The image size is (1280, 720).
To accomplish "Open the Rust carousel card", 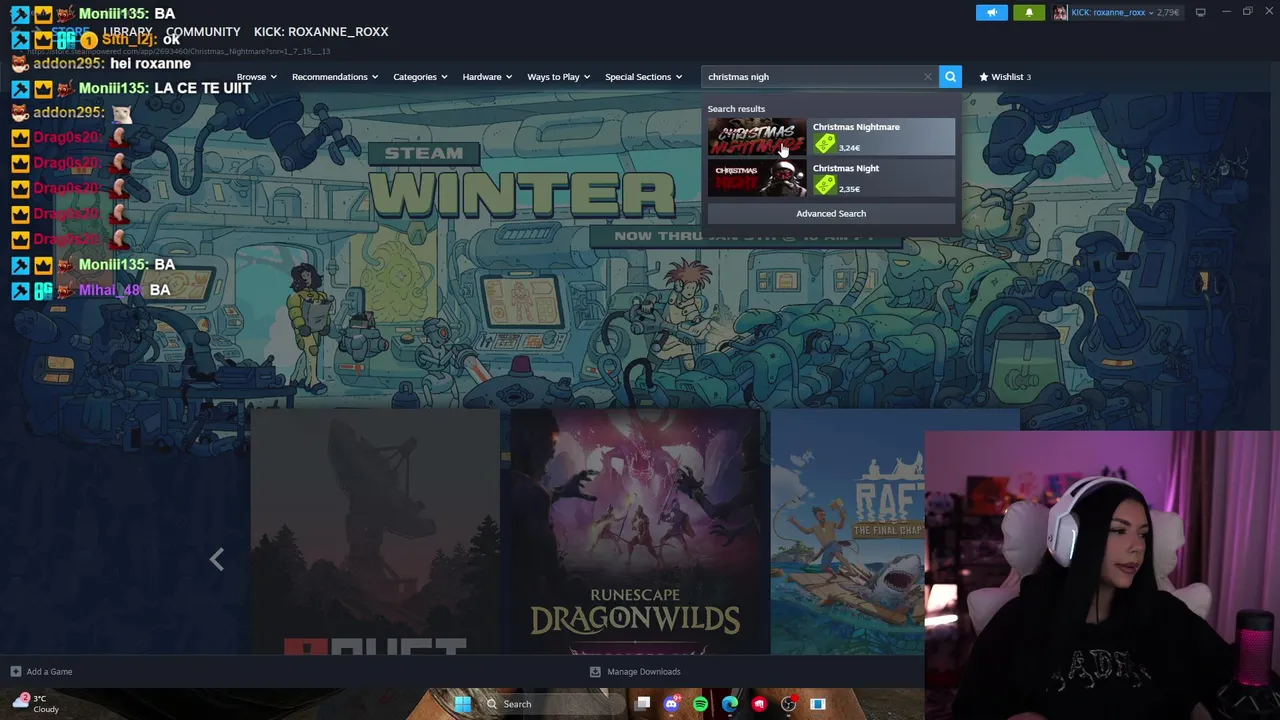I will coord(375,531).
